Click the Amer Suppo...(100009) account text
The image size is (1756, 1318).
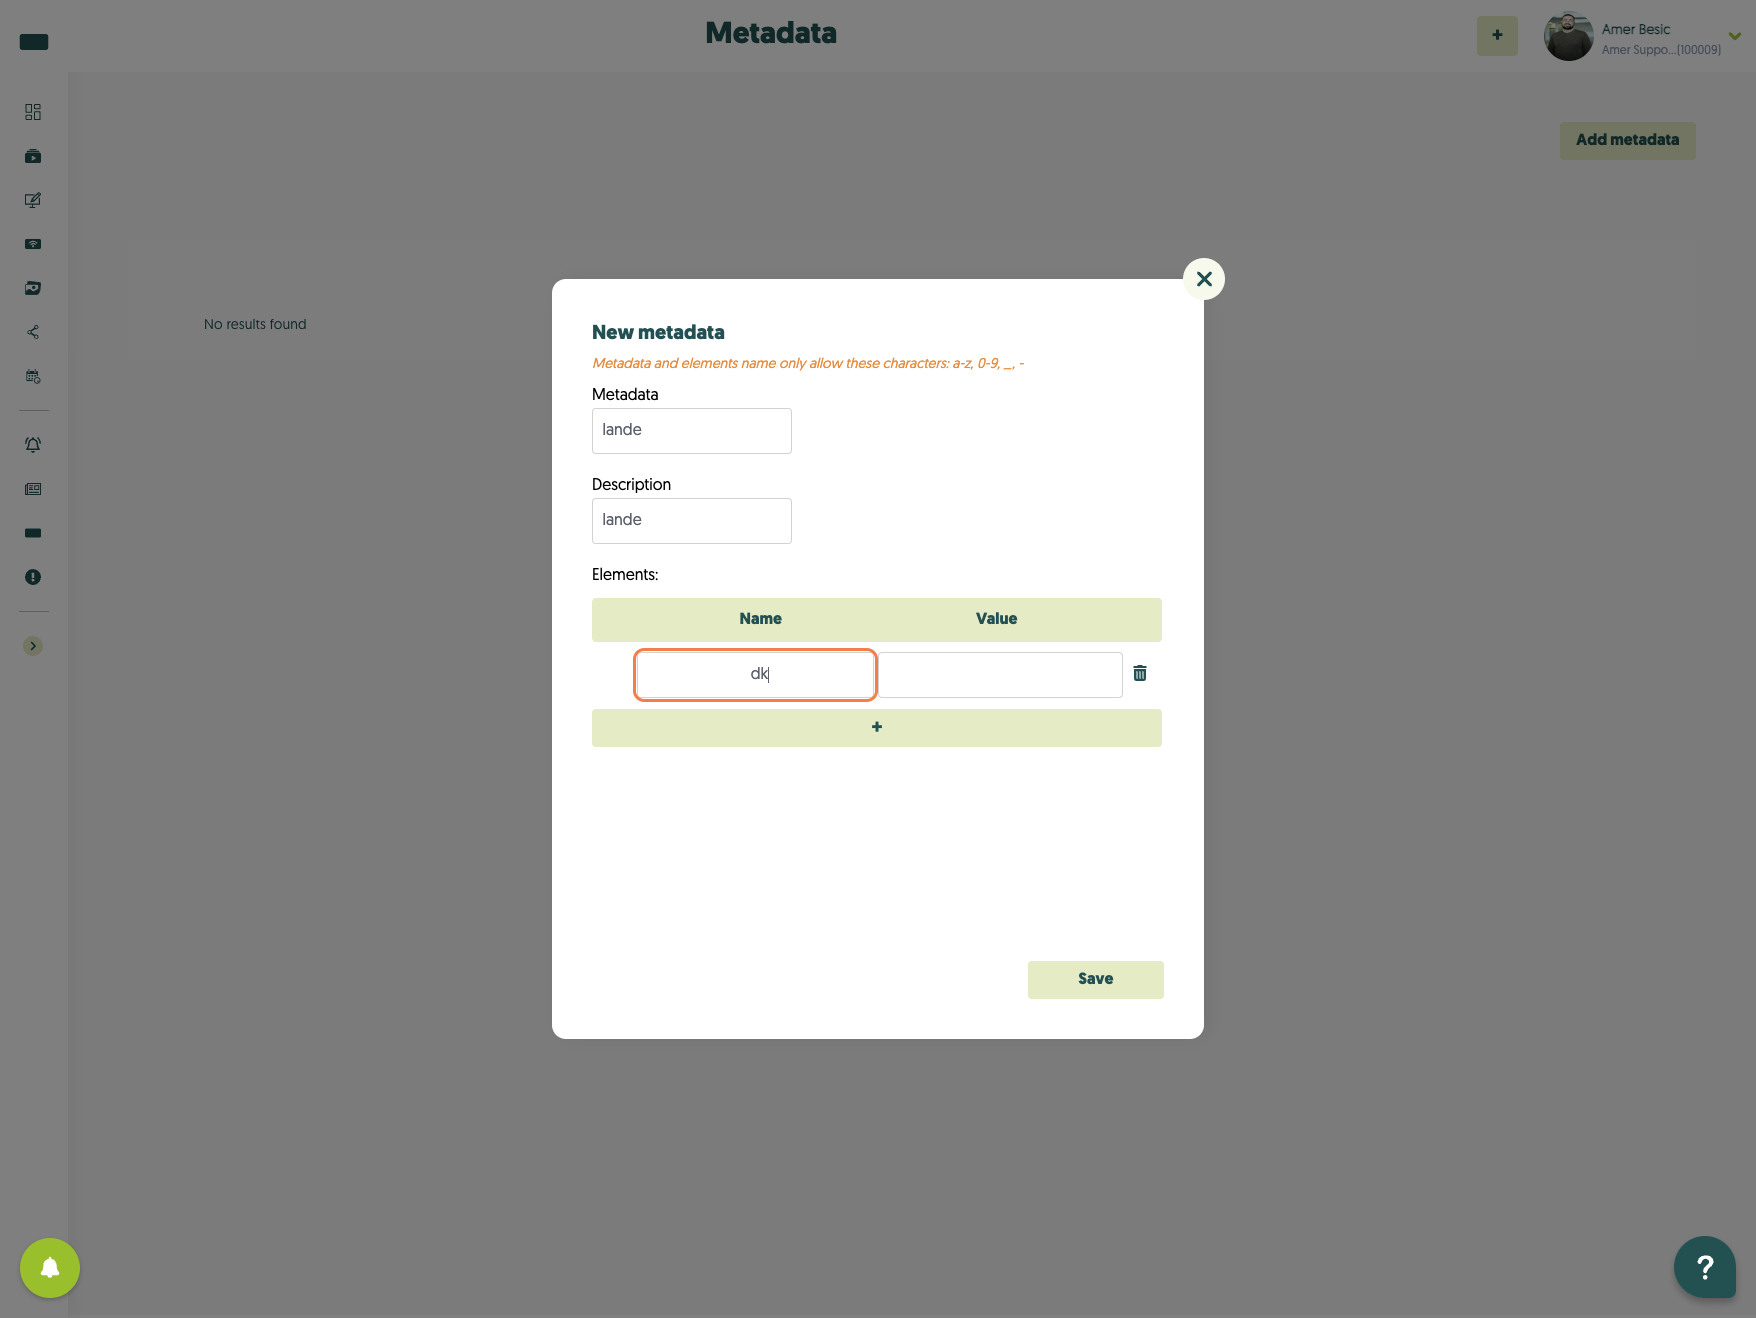pos(1661,50)
